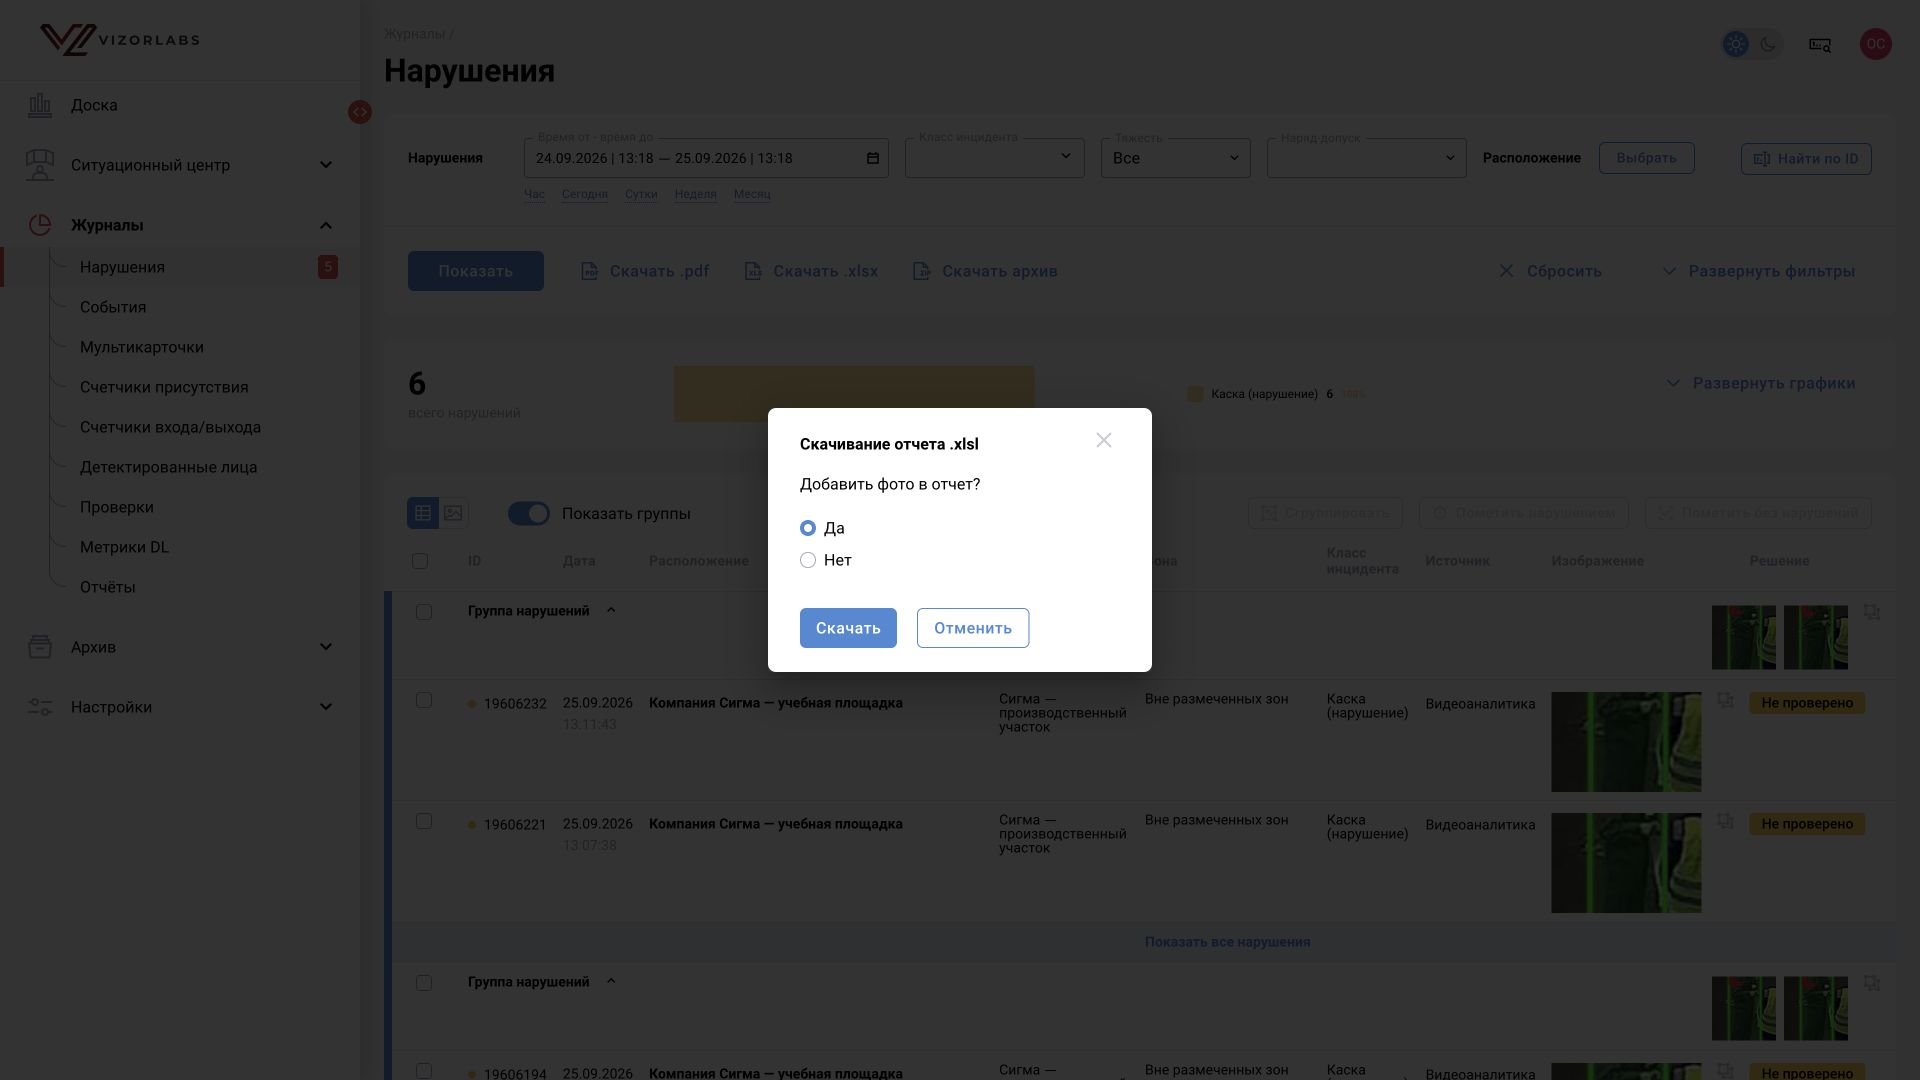Select table view icon
The width and height of the screenshot is (1920, 1080).
423,513
